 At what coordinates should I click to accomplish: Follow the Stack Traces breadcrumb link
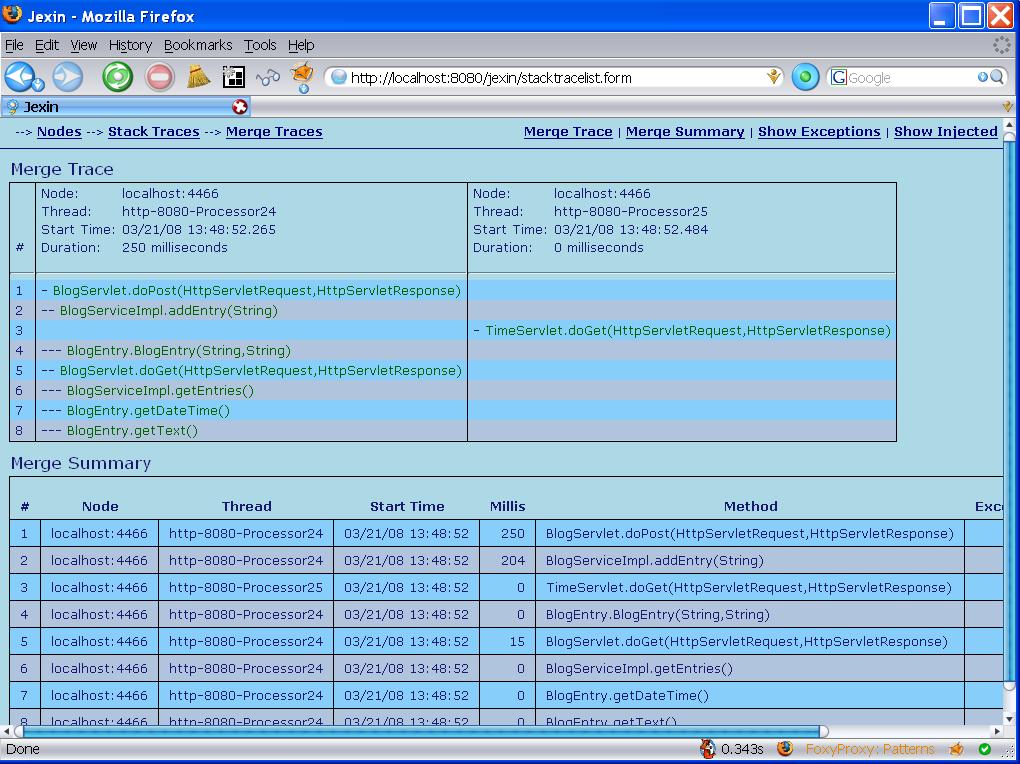(x=154, y=131)
